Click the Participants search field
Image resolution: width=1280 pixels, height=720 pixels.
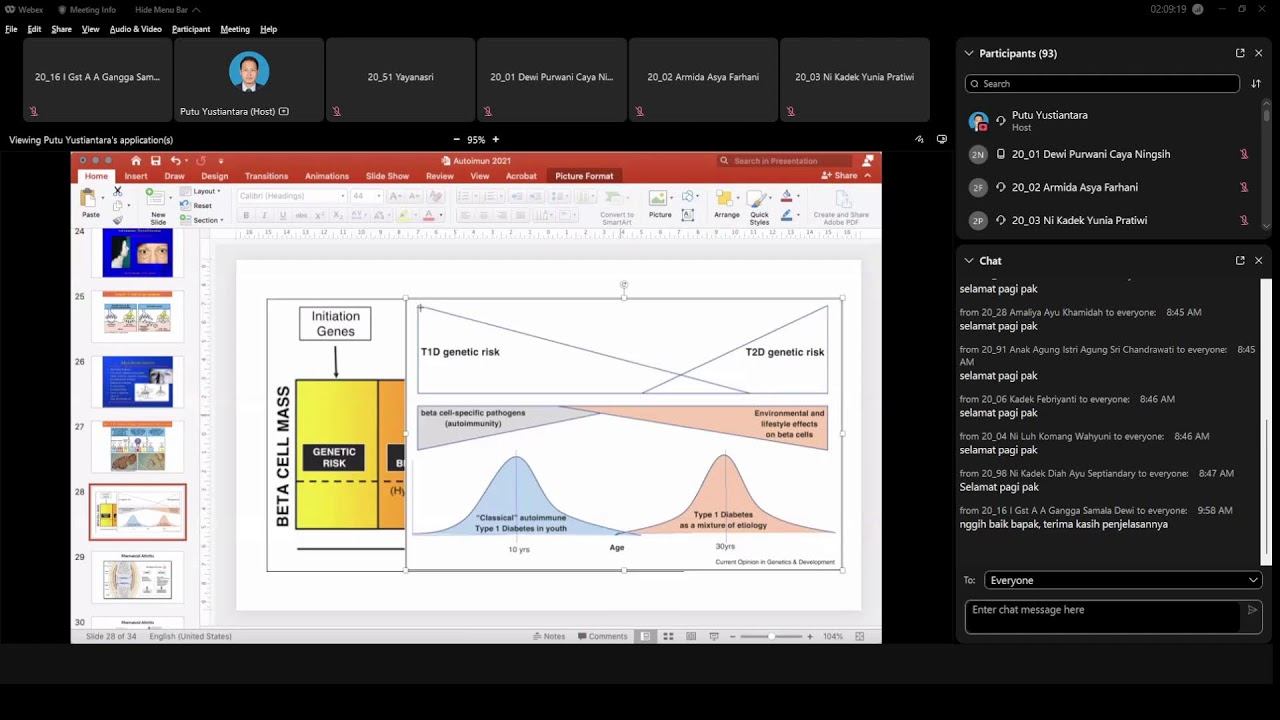(x=1102, y=84)
